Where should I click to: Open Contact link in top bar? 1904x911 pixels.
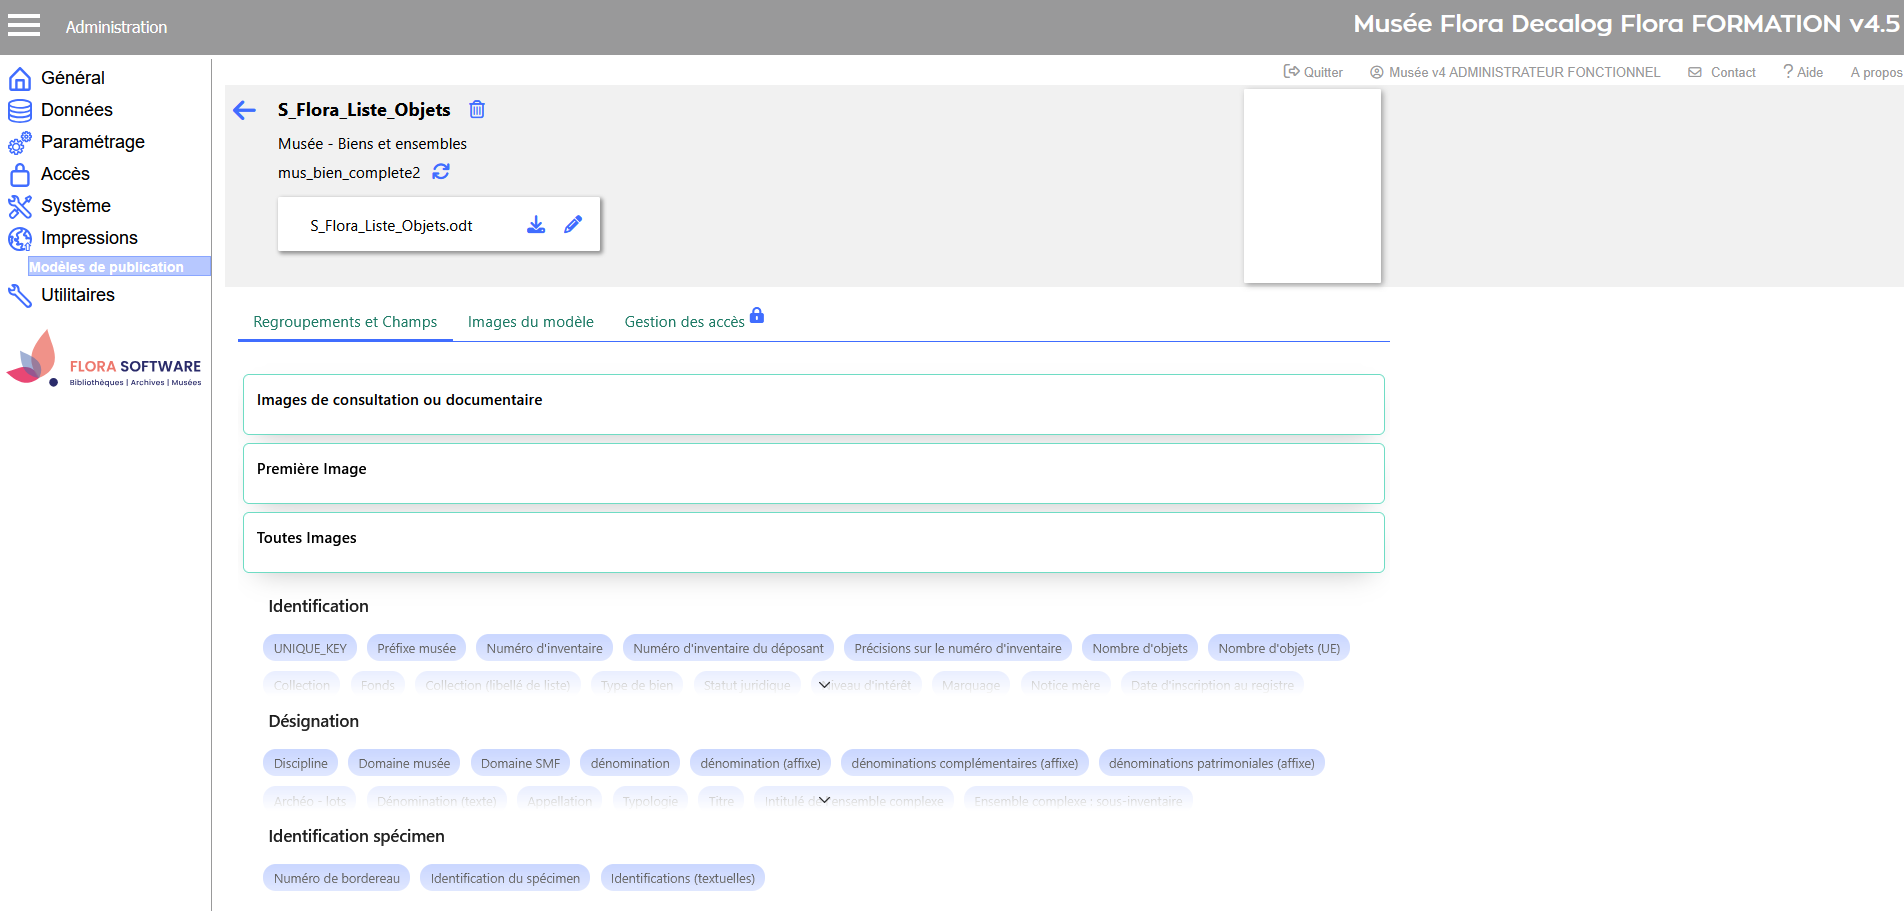1722,72
